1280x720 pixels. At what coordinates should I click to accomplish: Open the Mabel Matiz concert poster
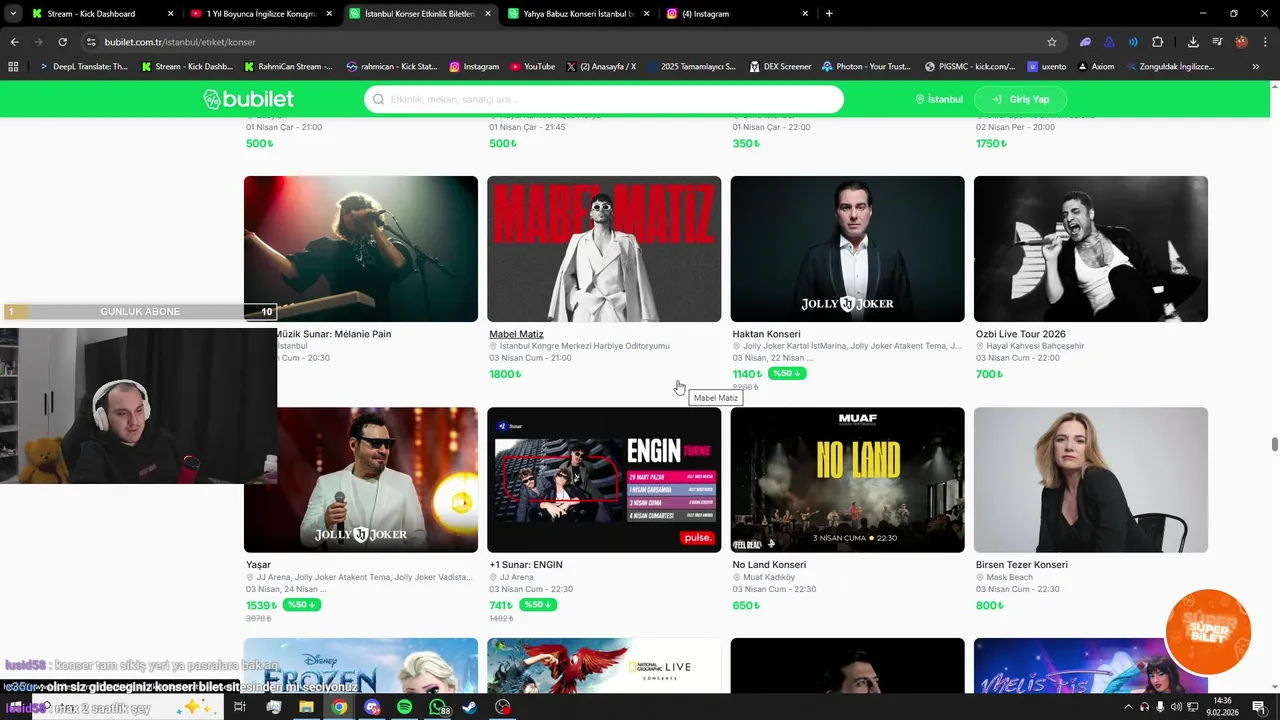coord(604,249)
